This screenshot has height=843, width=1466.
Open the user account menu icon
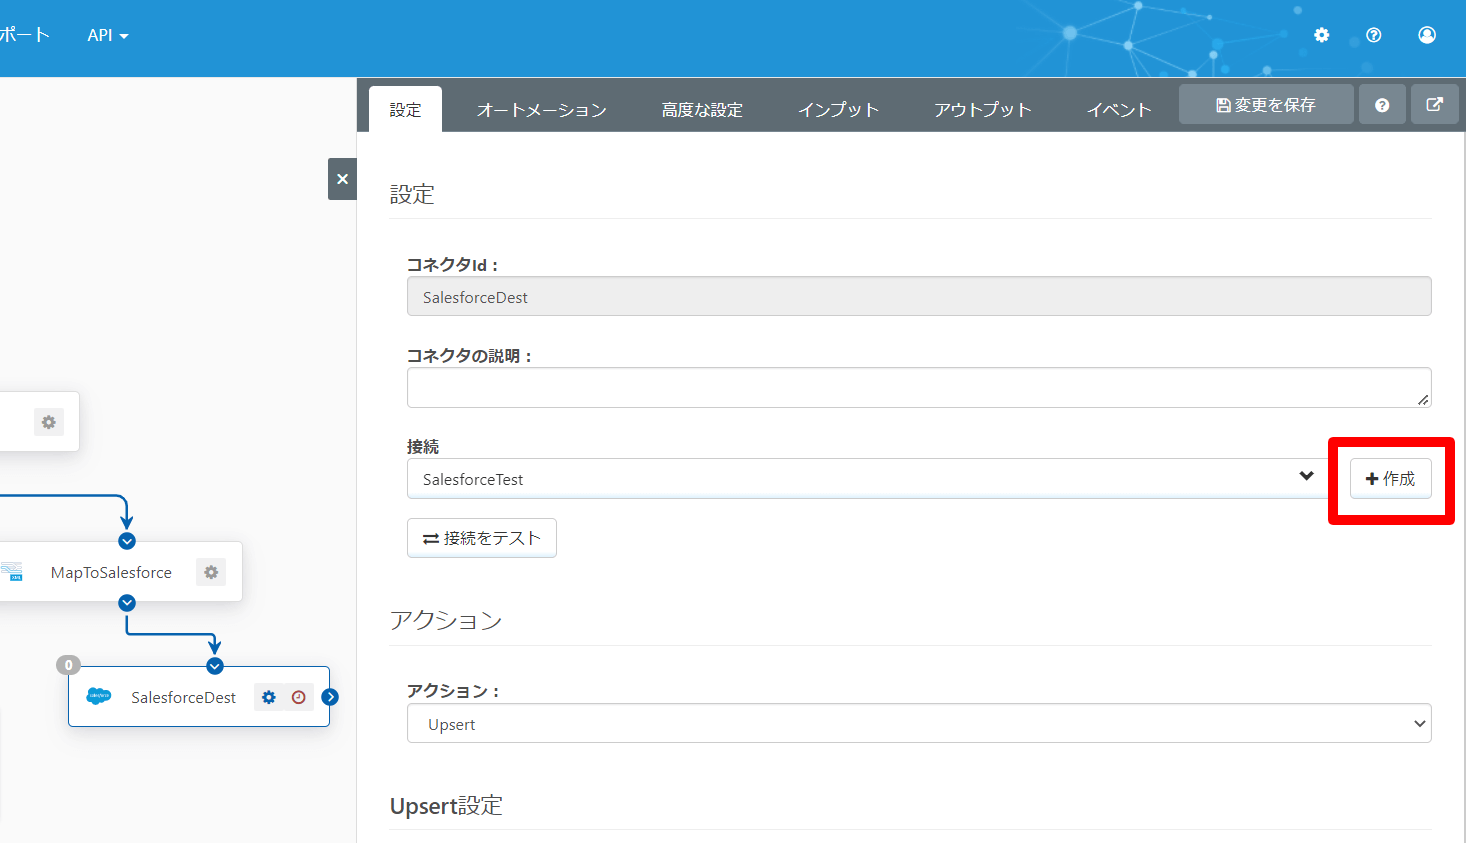coord(1427,35)
